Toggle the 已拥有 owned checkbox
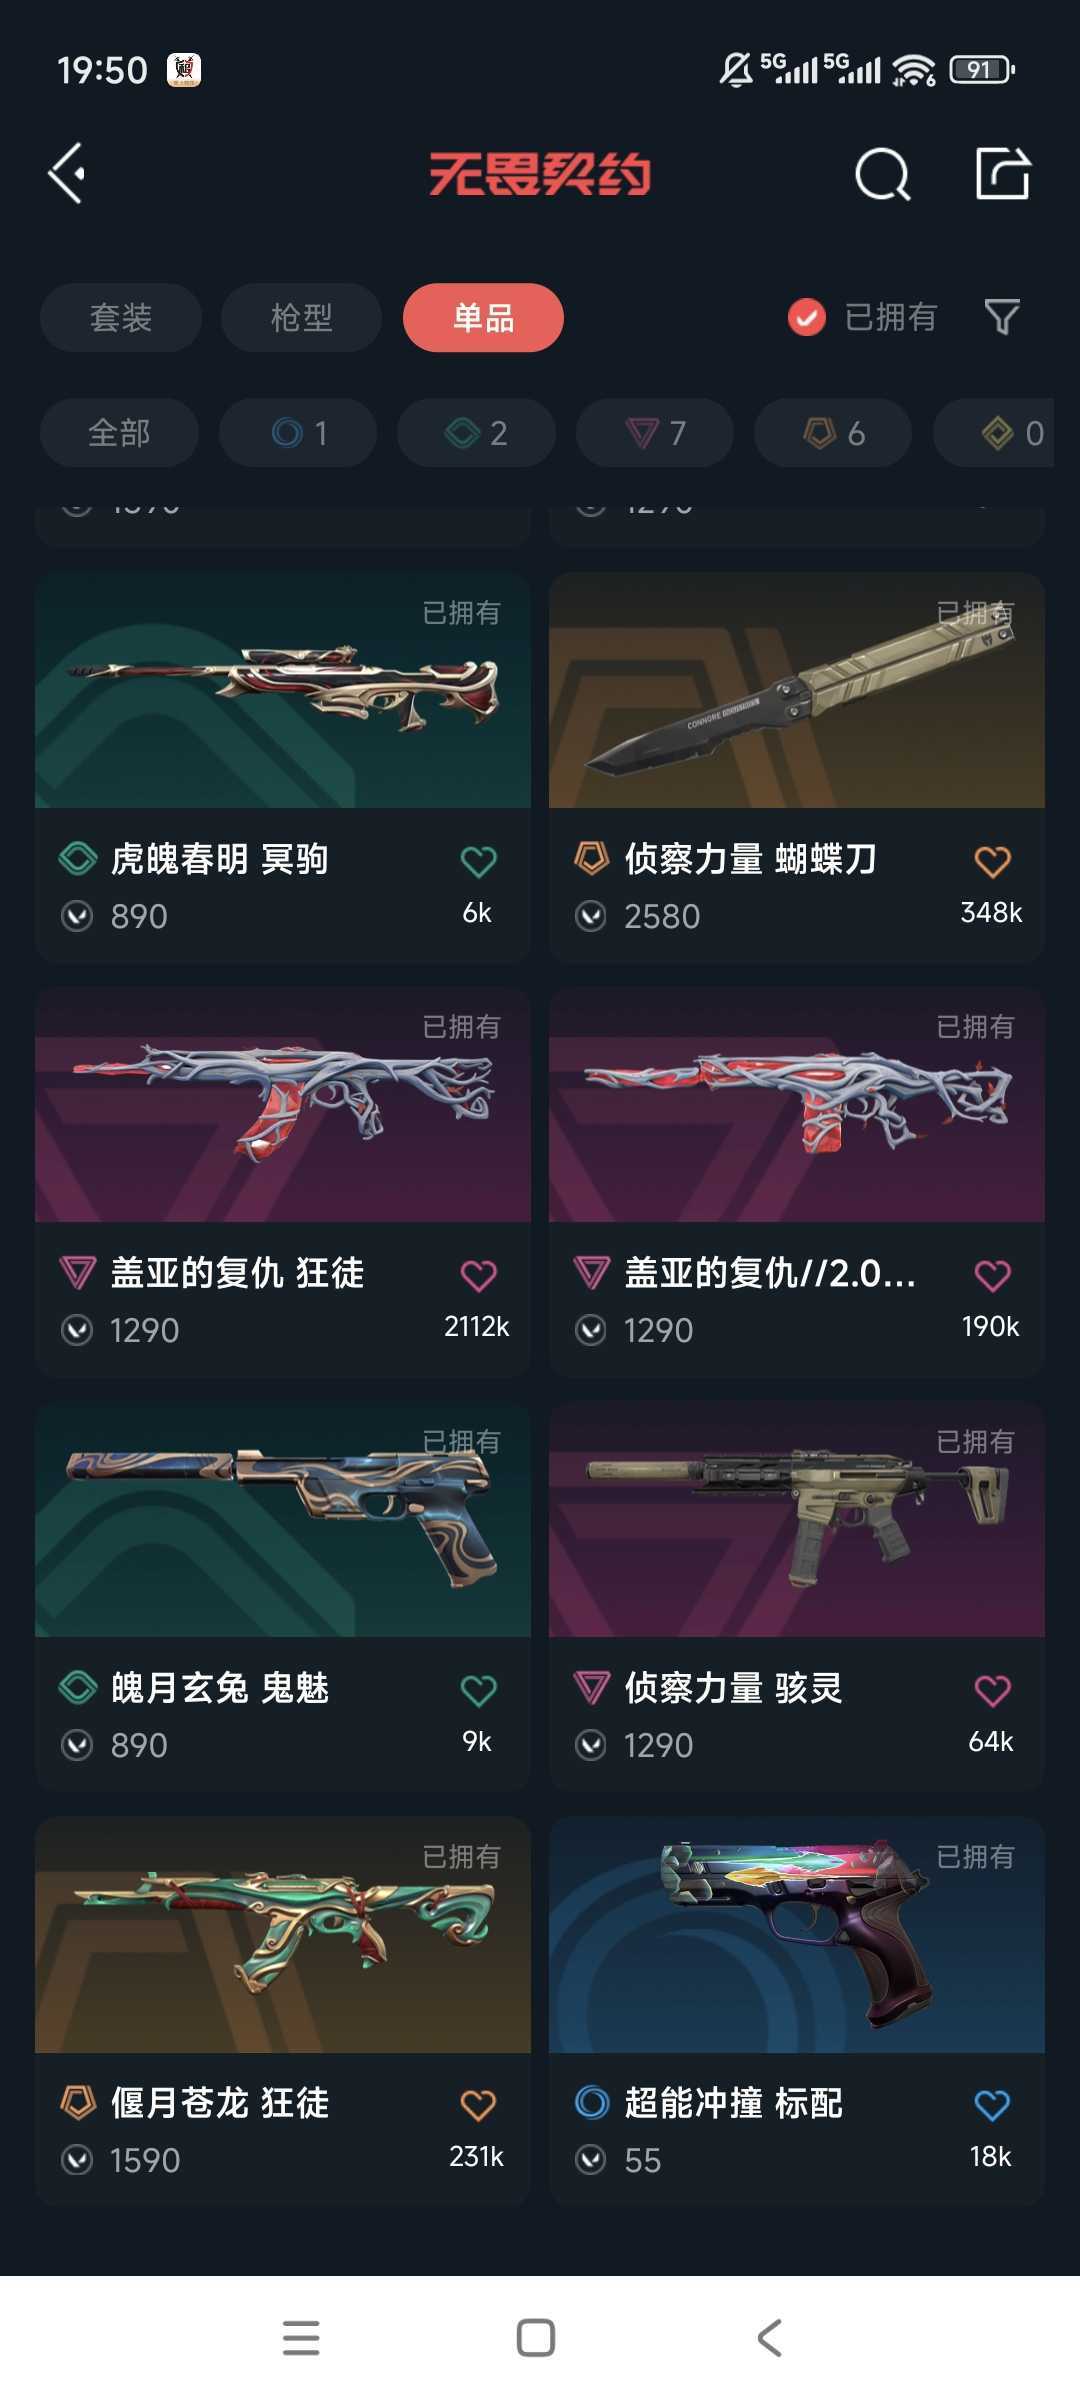Image resolution: width=1080 pixels, height=2400 pixels. pyautogui.click(x=807, y=318)
